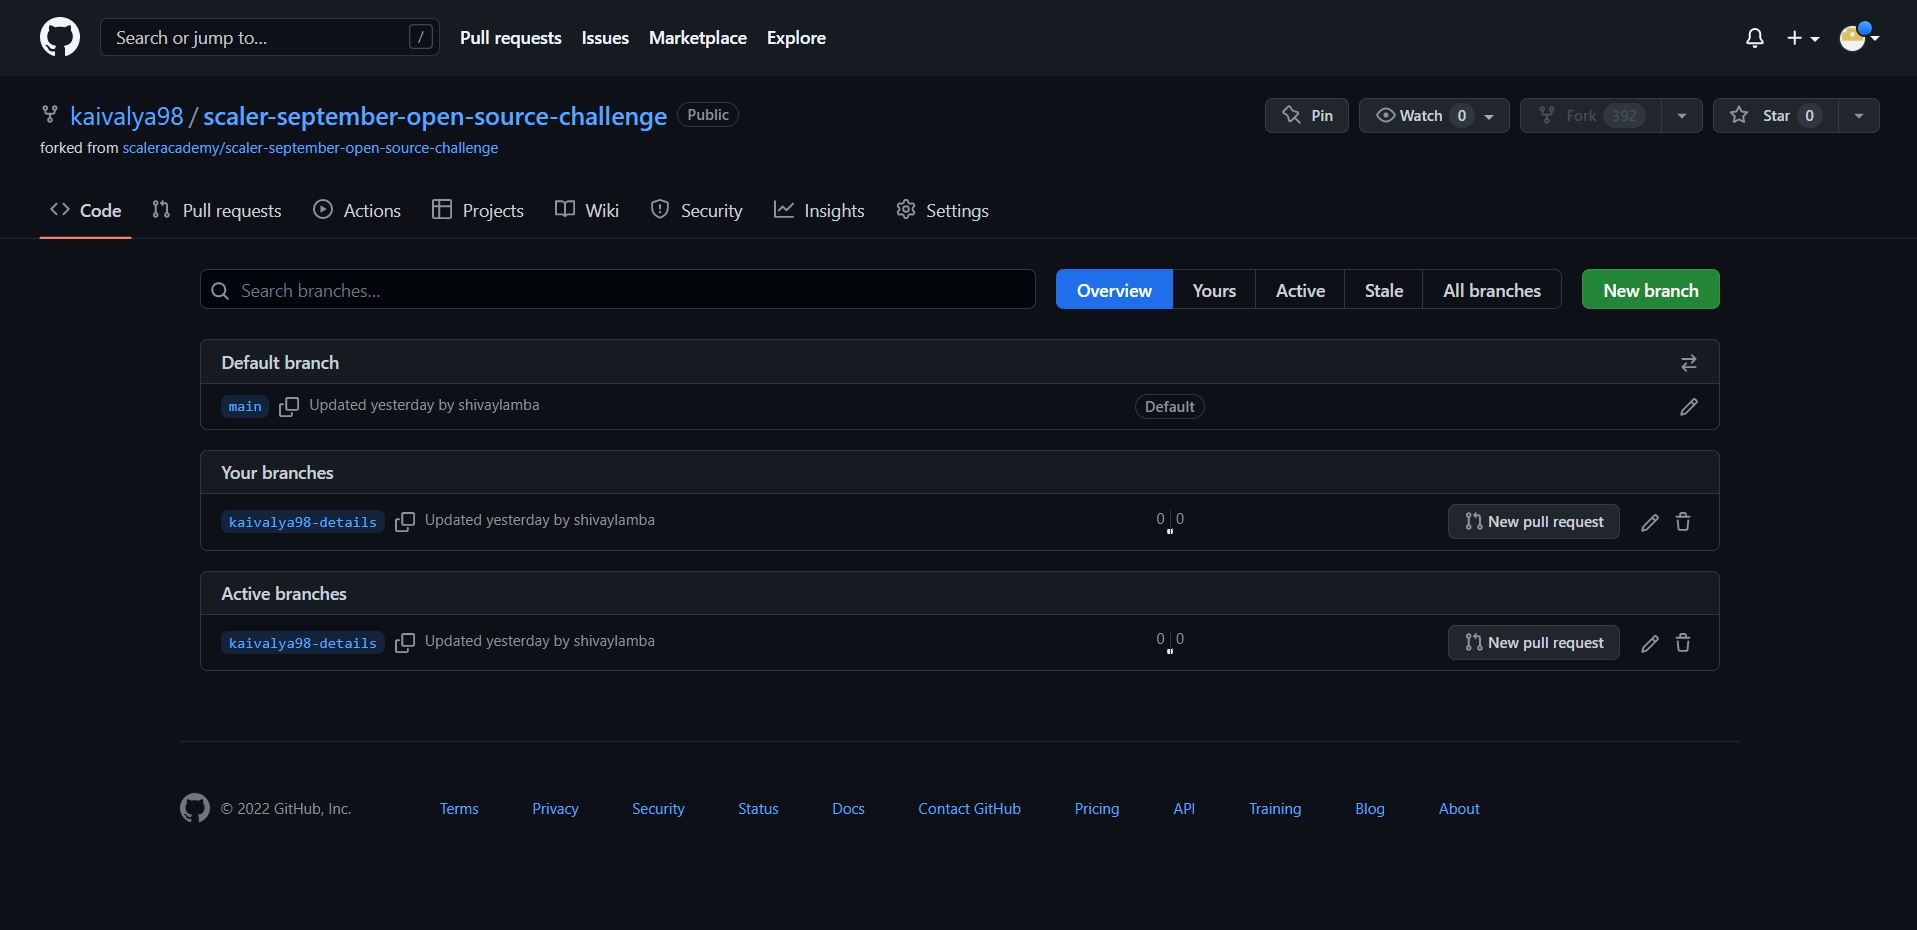
Task: Open Marketplace in top navigation
Action: coord(698,38)
